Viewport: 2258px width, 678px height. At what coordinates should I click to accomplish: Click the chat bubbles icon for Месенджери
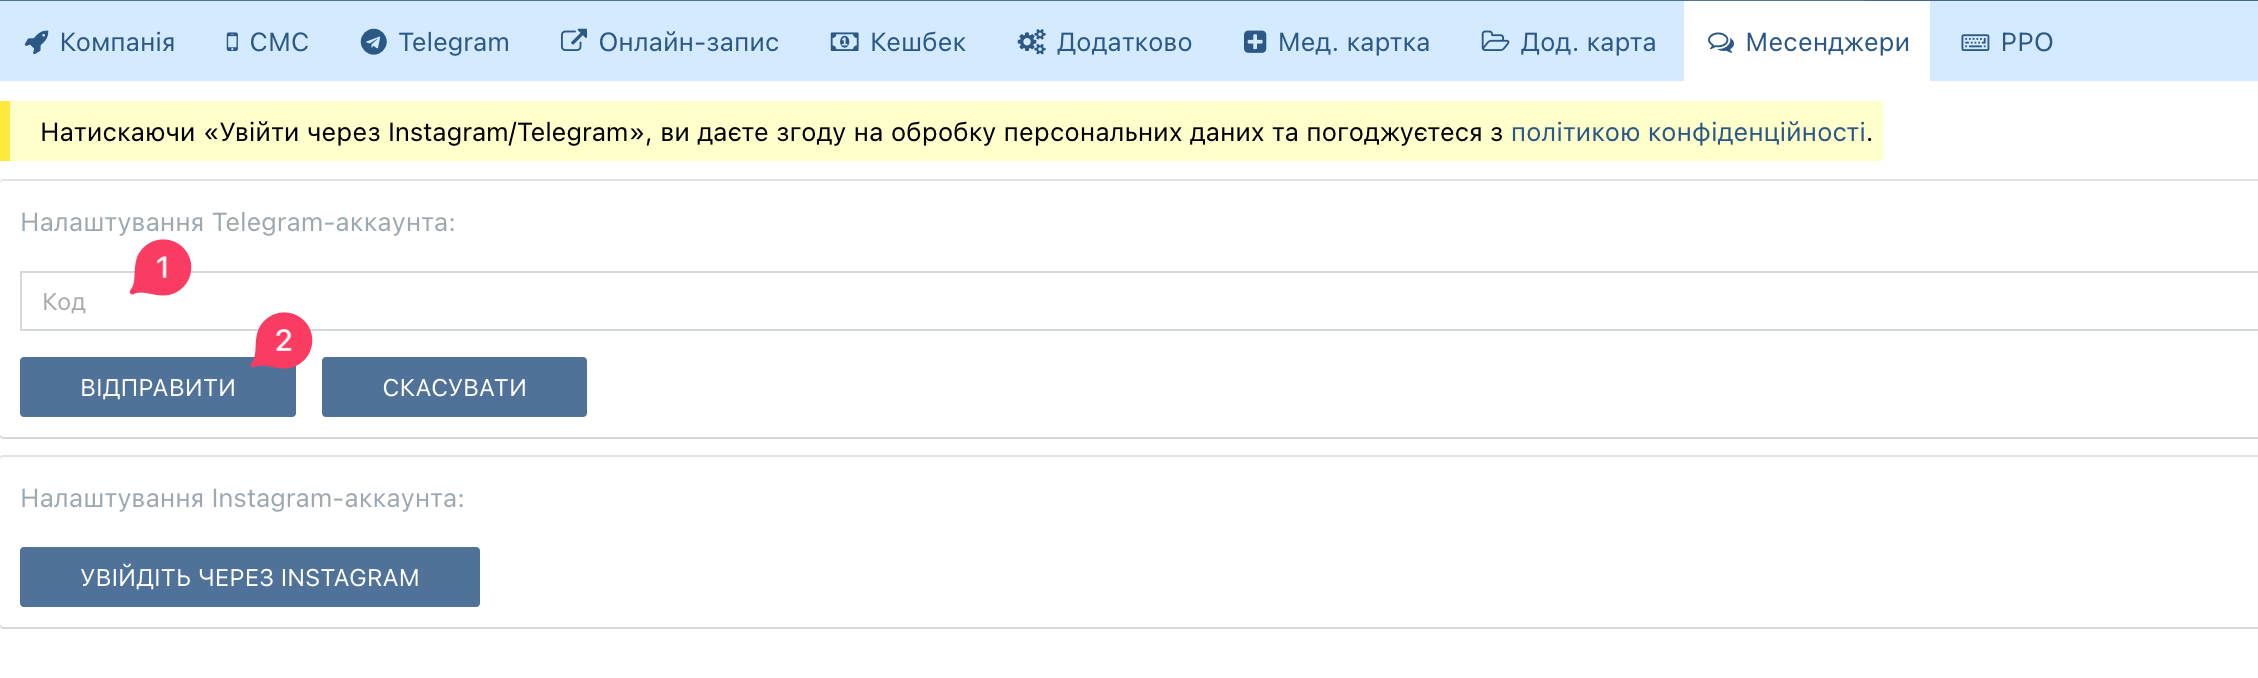[x=1720, y=42]
